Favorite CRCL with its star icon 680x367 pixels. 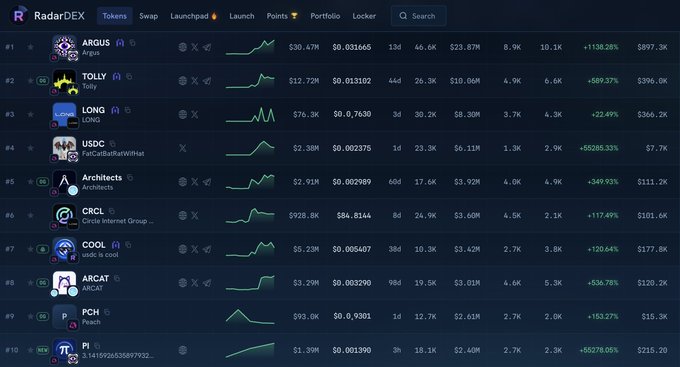30,215
